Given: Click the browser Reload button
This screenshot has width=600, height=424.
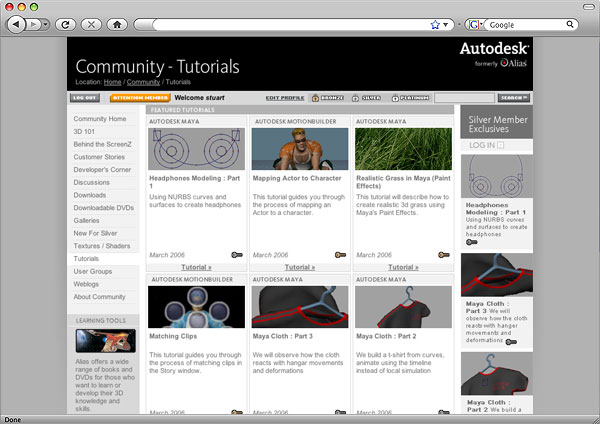Looking at the screenshot, I should point(67,23).
